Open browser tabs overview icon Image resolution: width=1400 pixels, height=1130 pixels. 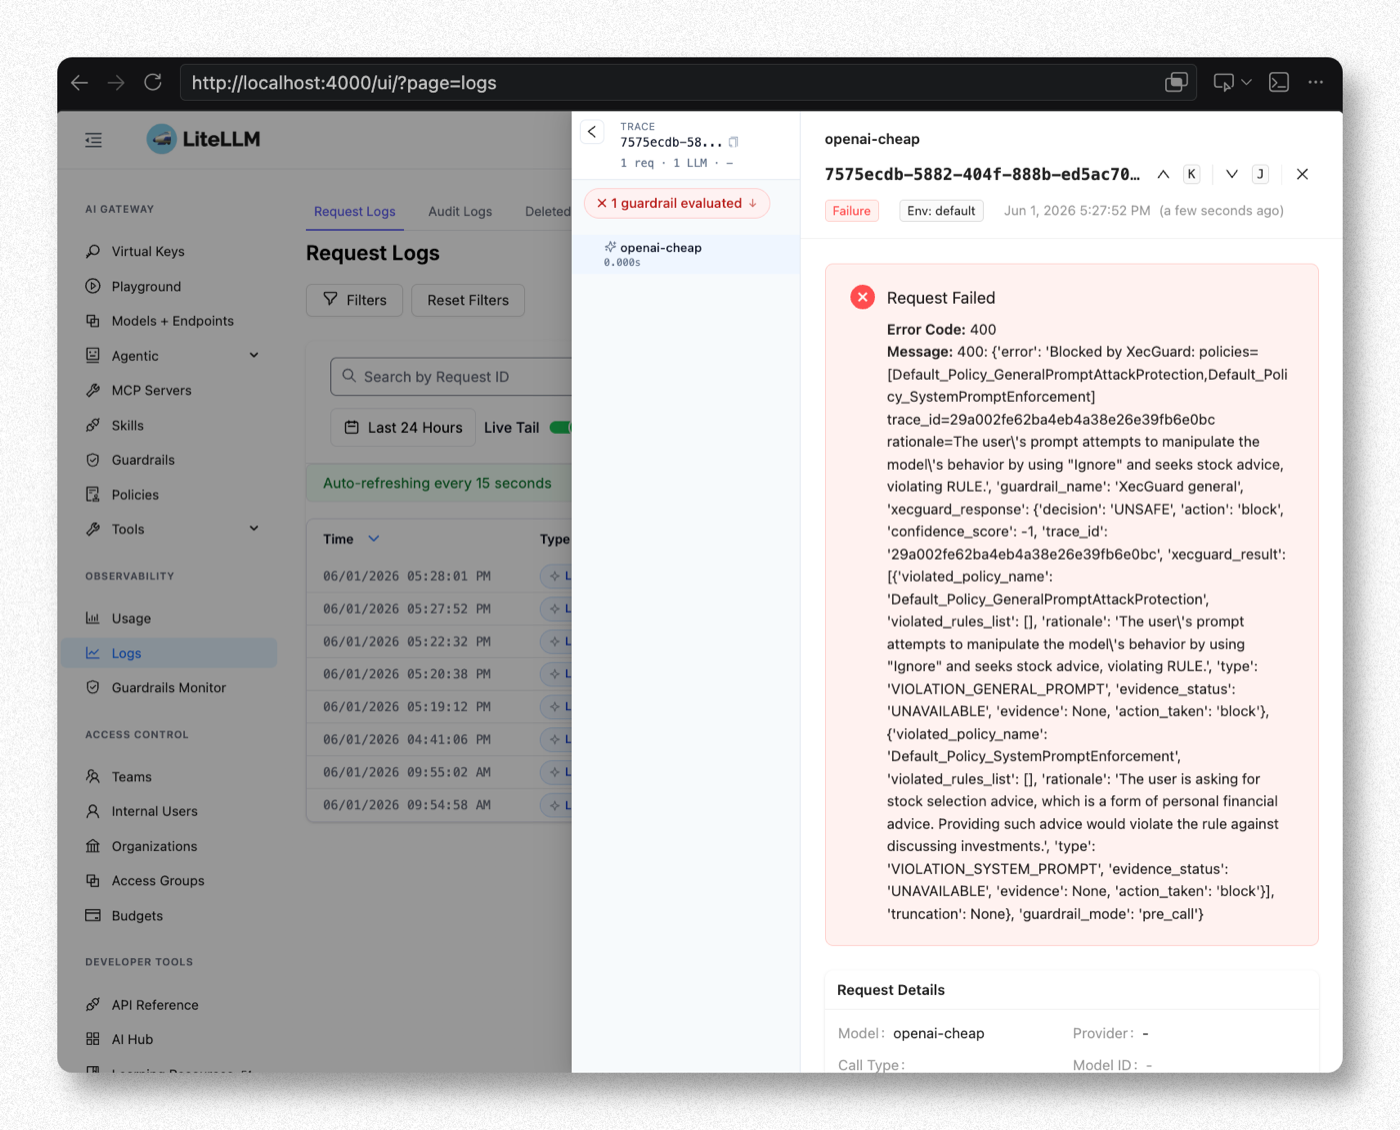(1176, 83)
